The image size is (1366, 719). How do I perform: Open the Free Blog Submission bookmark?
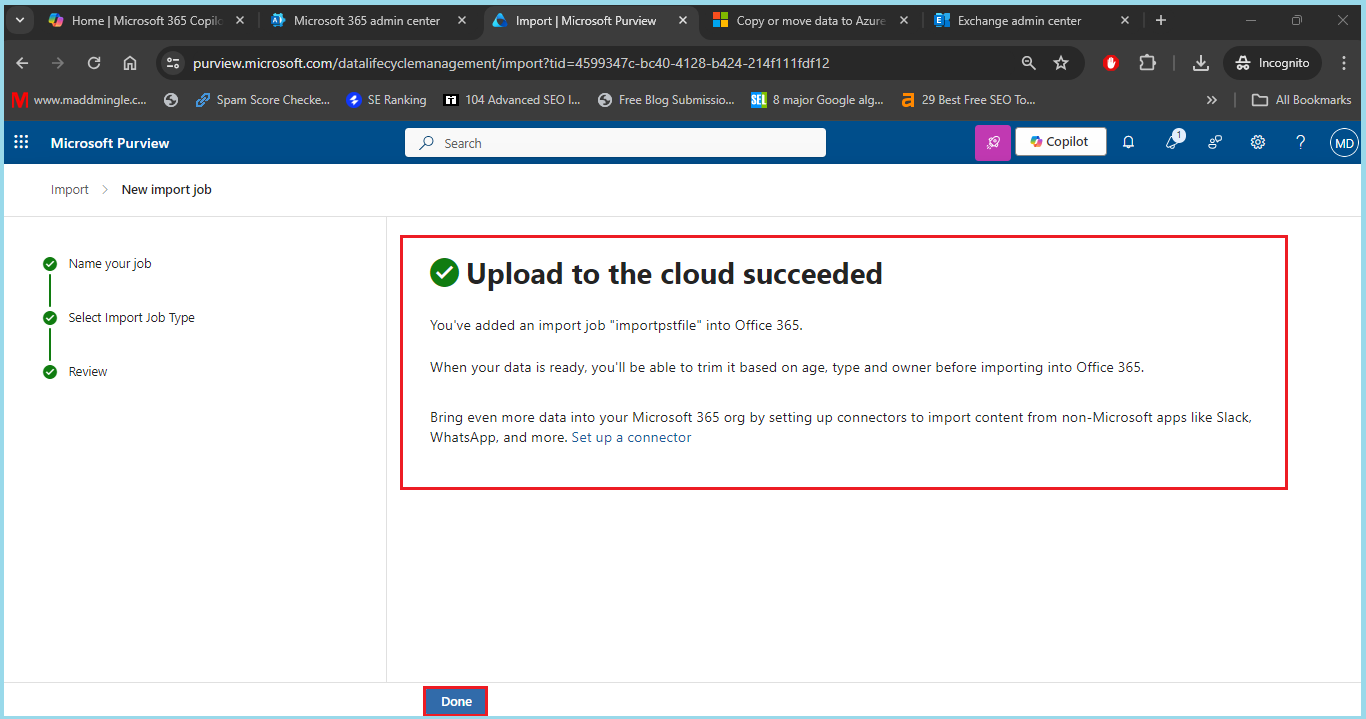point(666,100)
